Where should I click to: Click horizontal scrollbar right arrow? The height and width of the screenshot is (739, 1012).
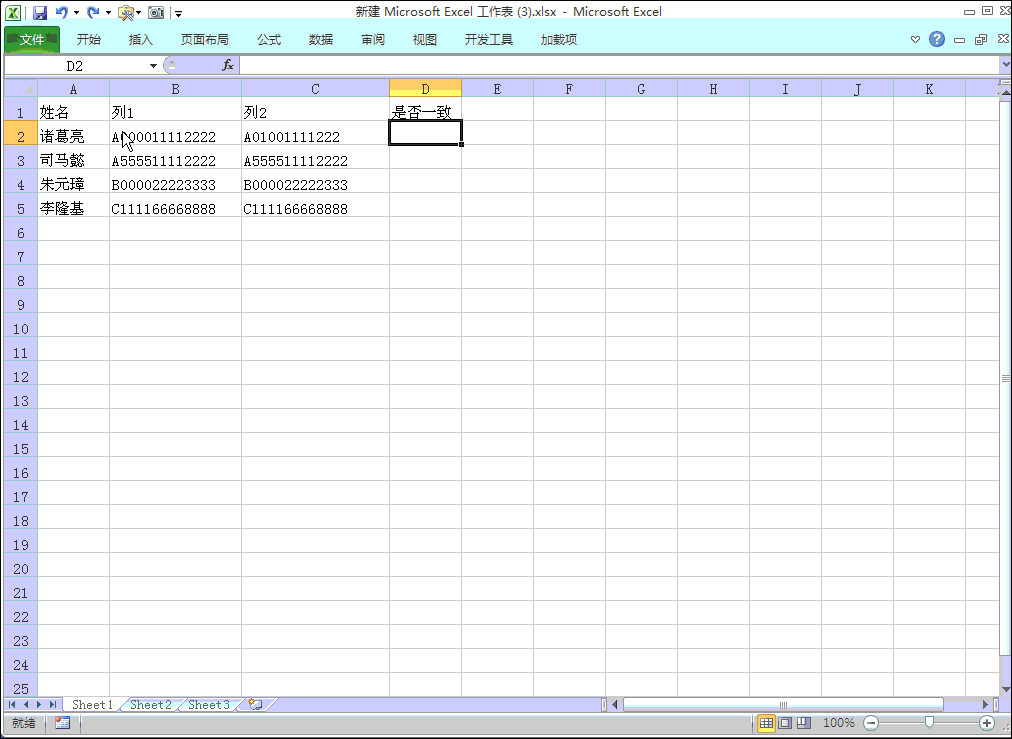[x=986, y=705]
